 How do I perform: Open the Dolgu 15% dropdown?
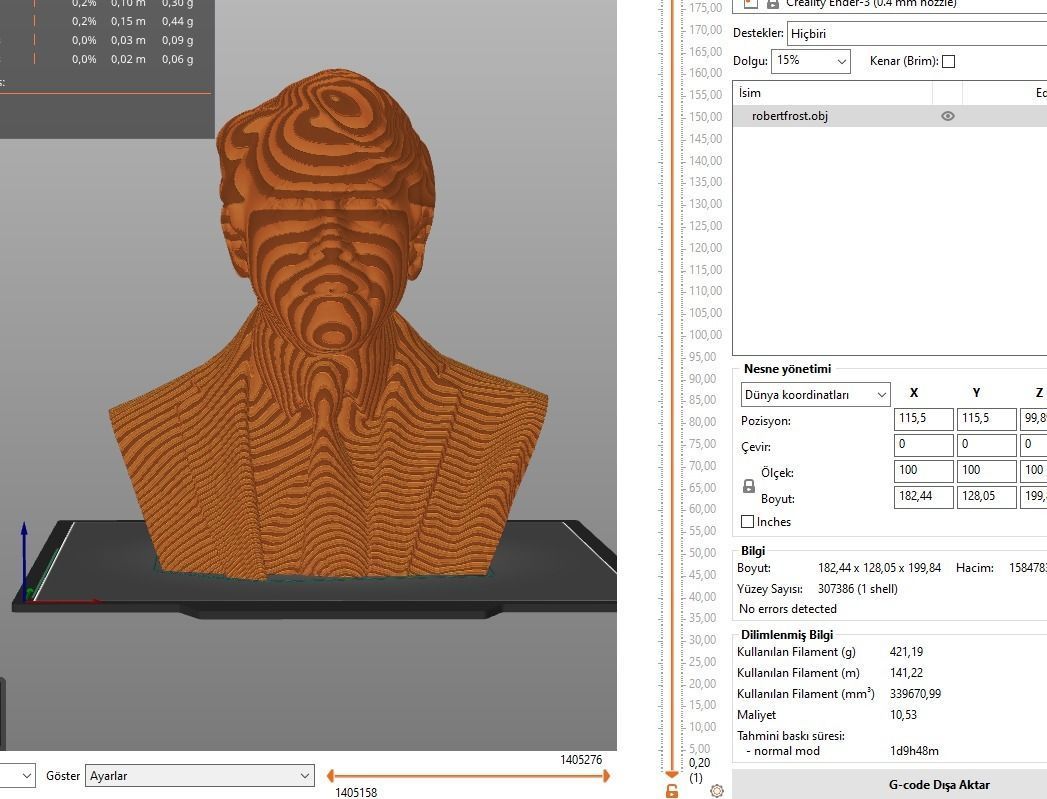tap(811, 61)
